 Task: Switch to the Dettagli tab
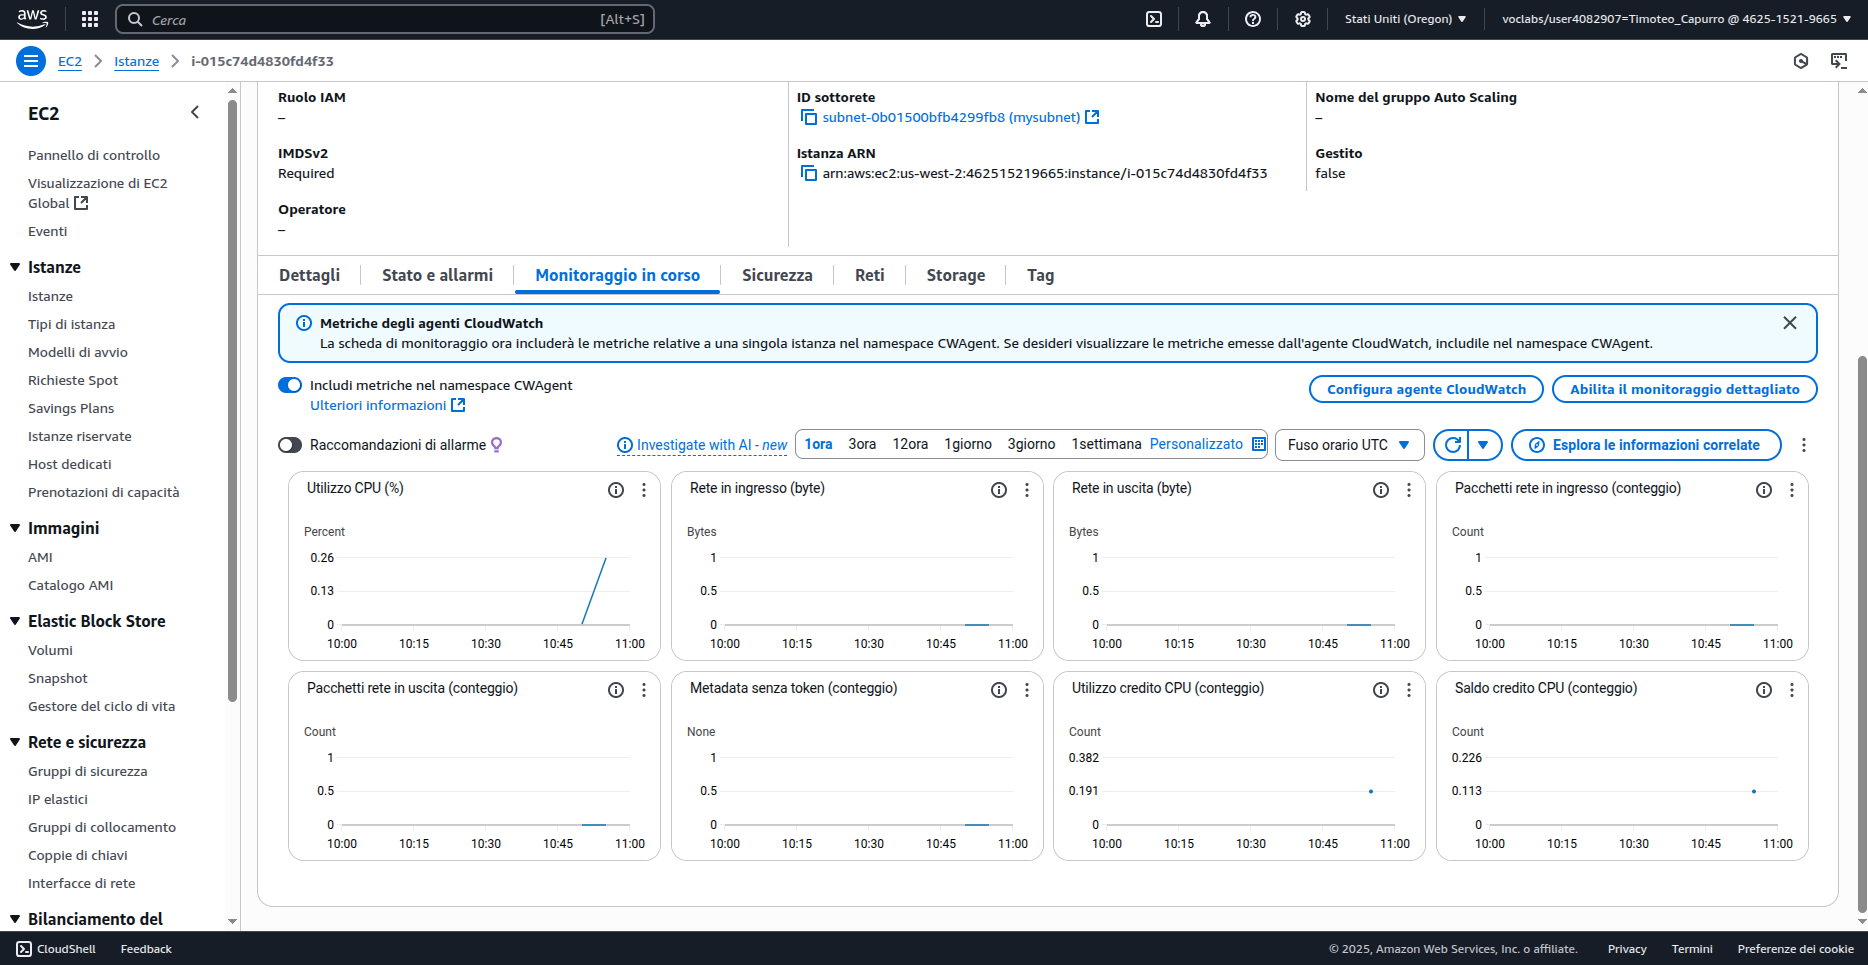tap(309, 275)
